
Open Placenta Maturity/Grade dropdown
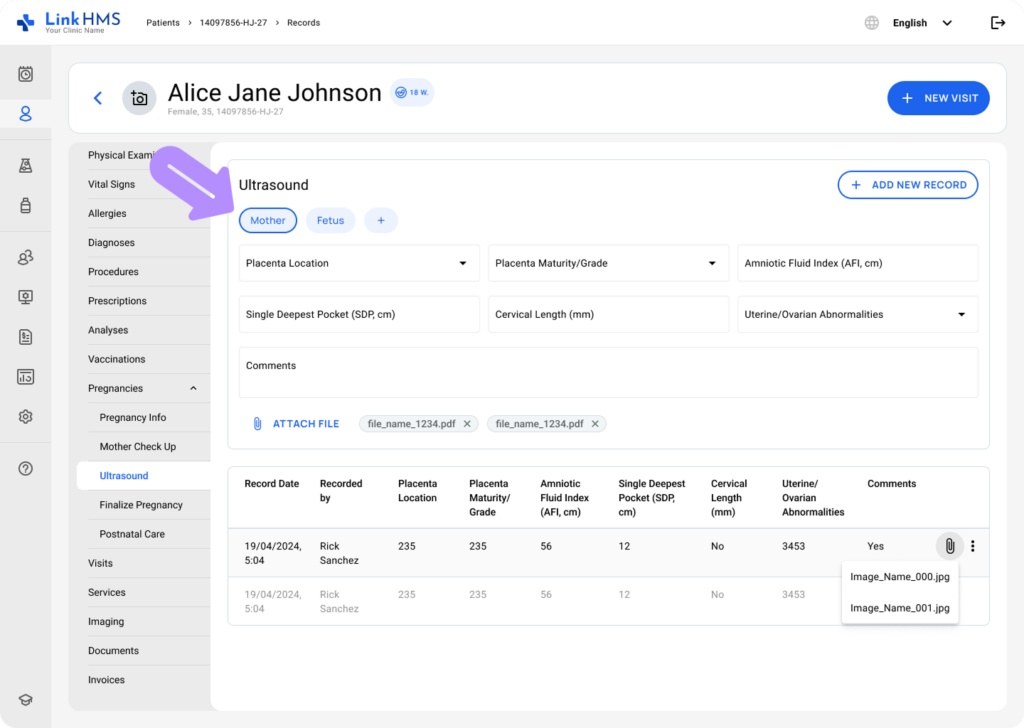[608, 263]
